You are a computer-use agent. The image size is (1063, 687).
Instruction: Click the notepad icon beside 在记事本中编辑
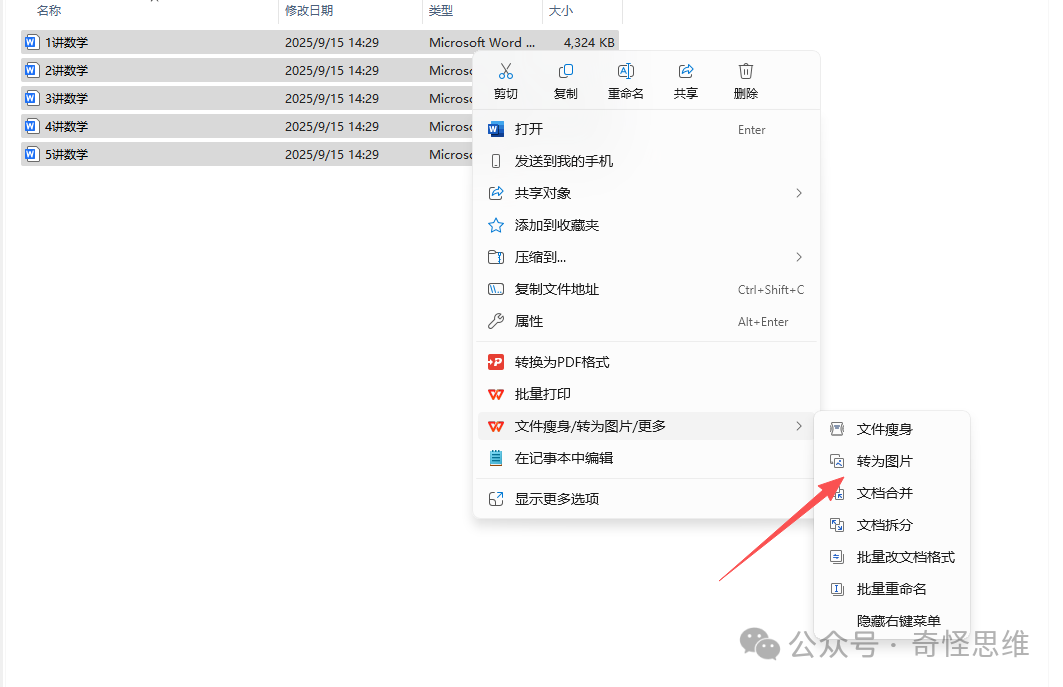[496, 458]
